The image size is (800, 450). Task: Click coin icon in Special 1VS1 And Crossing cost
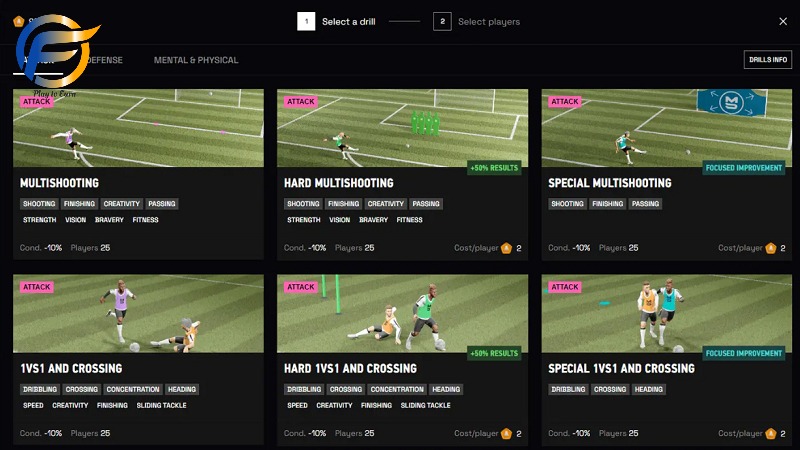coord(770,434)
